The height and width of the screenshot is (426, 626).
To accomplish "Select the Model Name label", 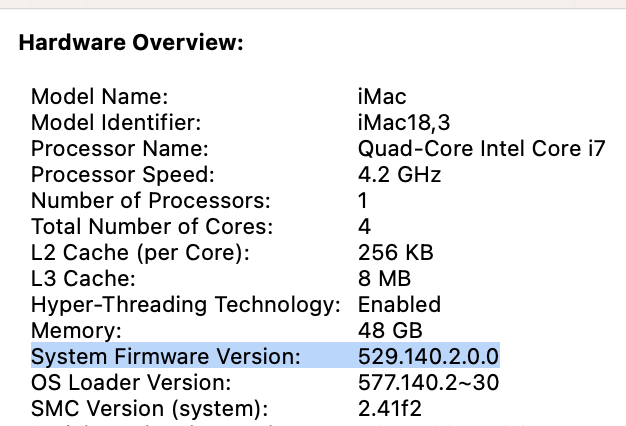I will 99,97.
